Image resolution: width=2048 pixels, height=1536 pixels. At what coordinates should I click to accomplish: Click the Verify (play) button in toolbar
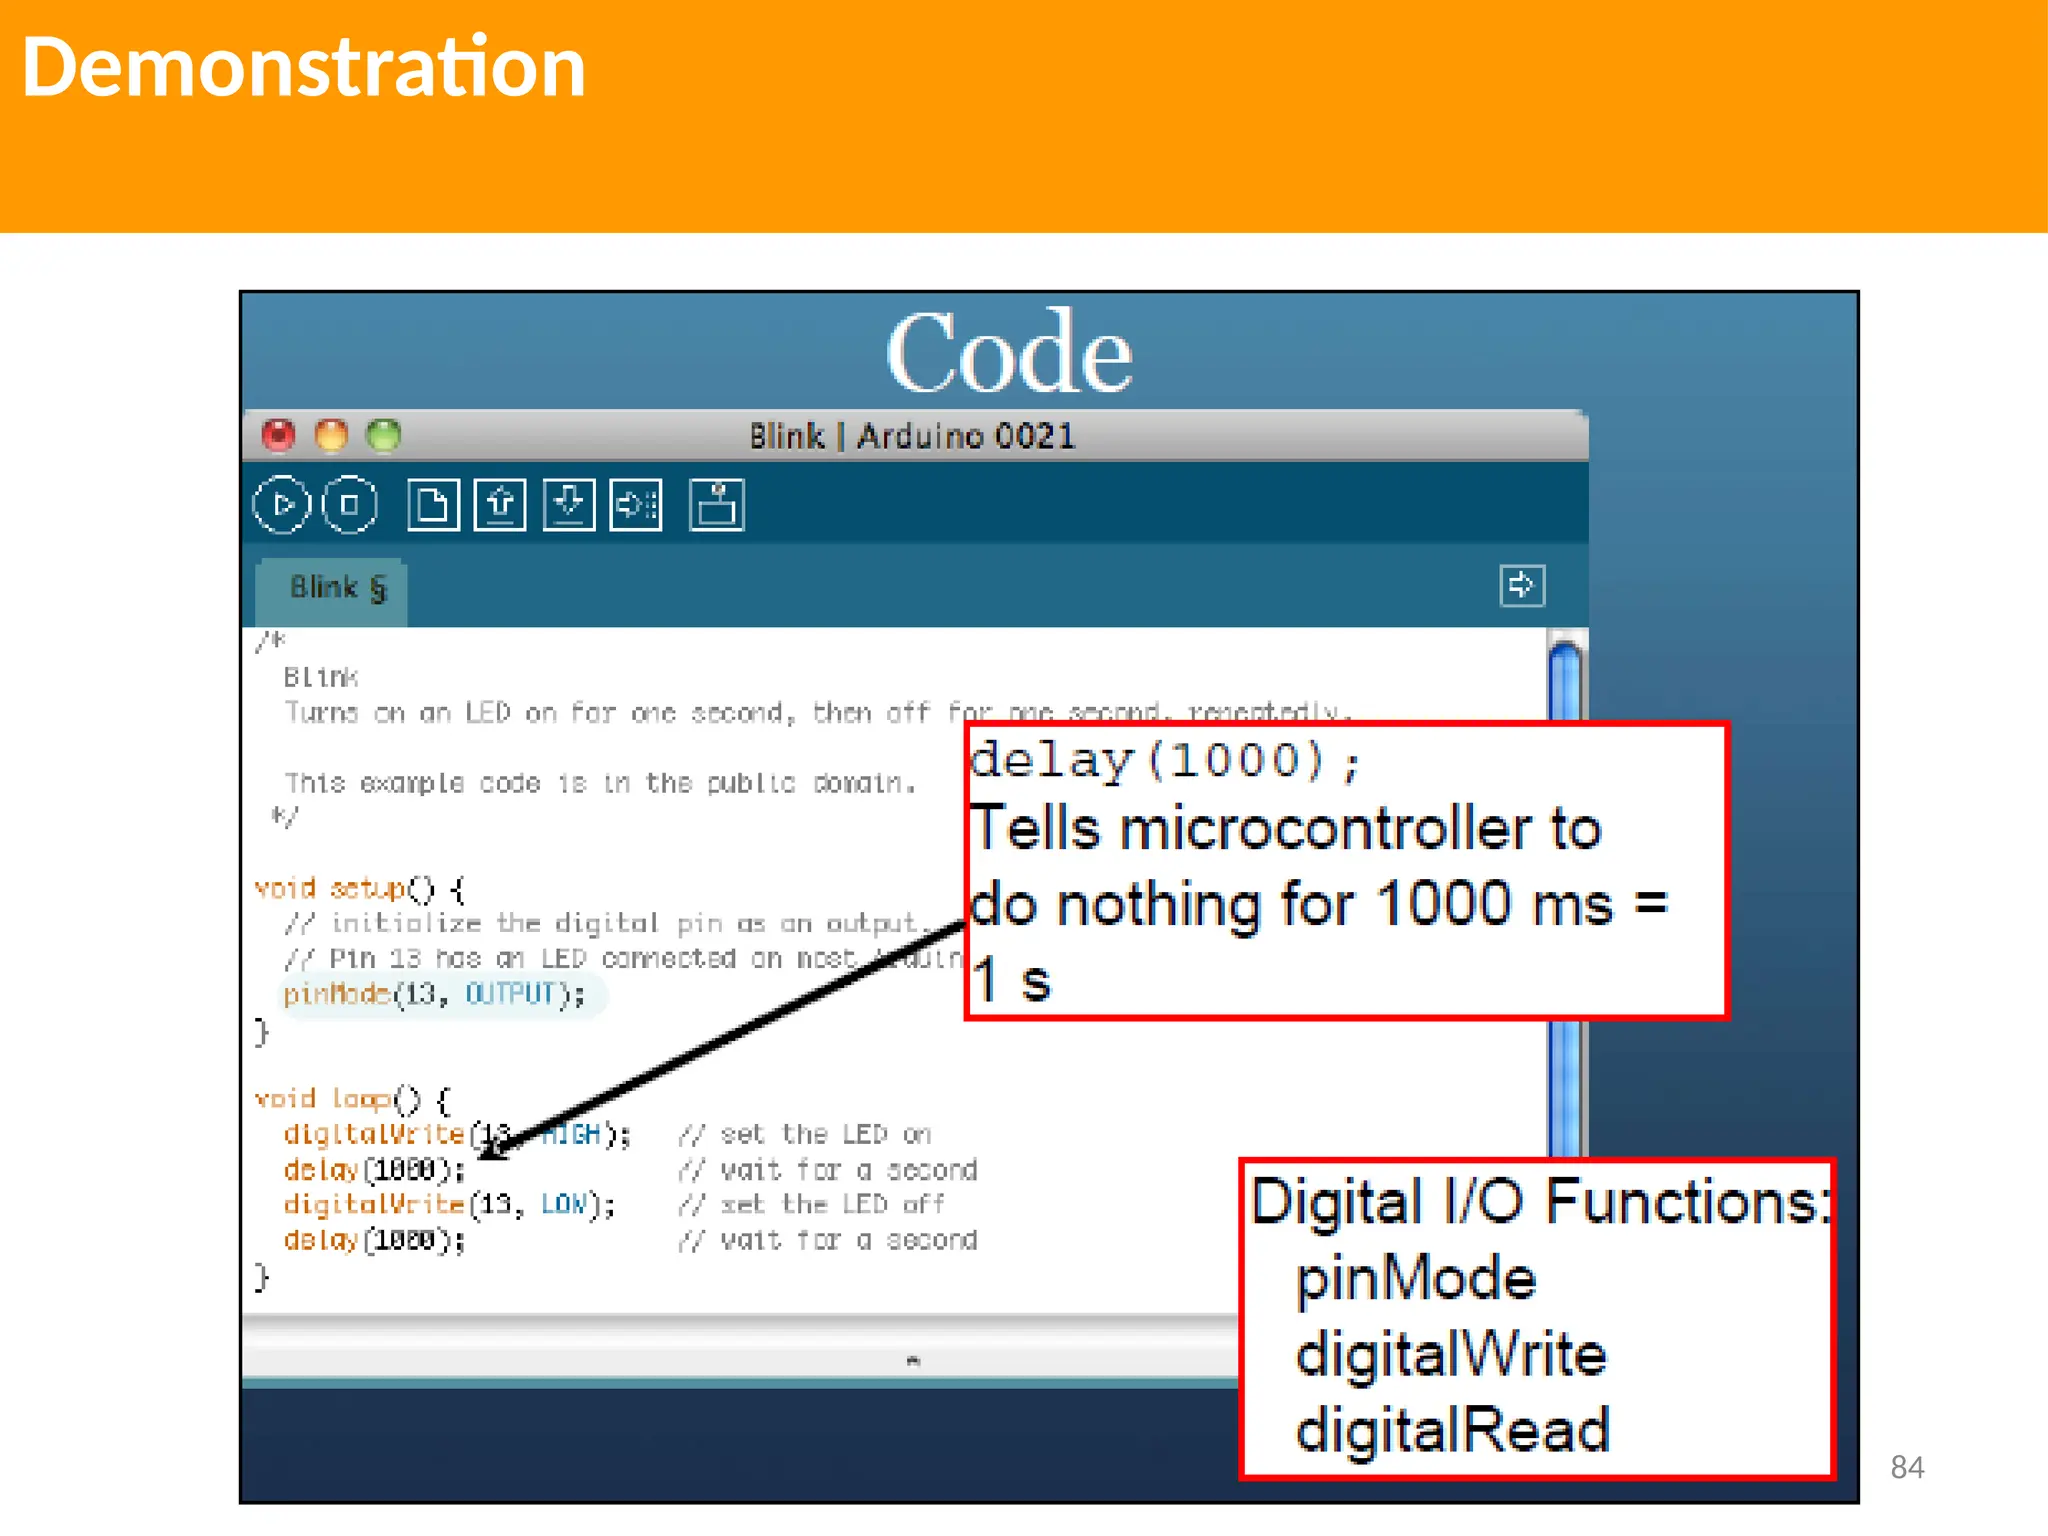pyautogui.click(x=282, y=505)
